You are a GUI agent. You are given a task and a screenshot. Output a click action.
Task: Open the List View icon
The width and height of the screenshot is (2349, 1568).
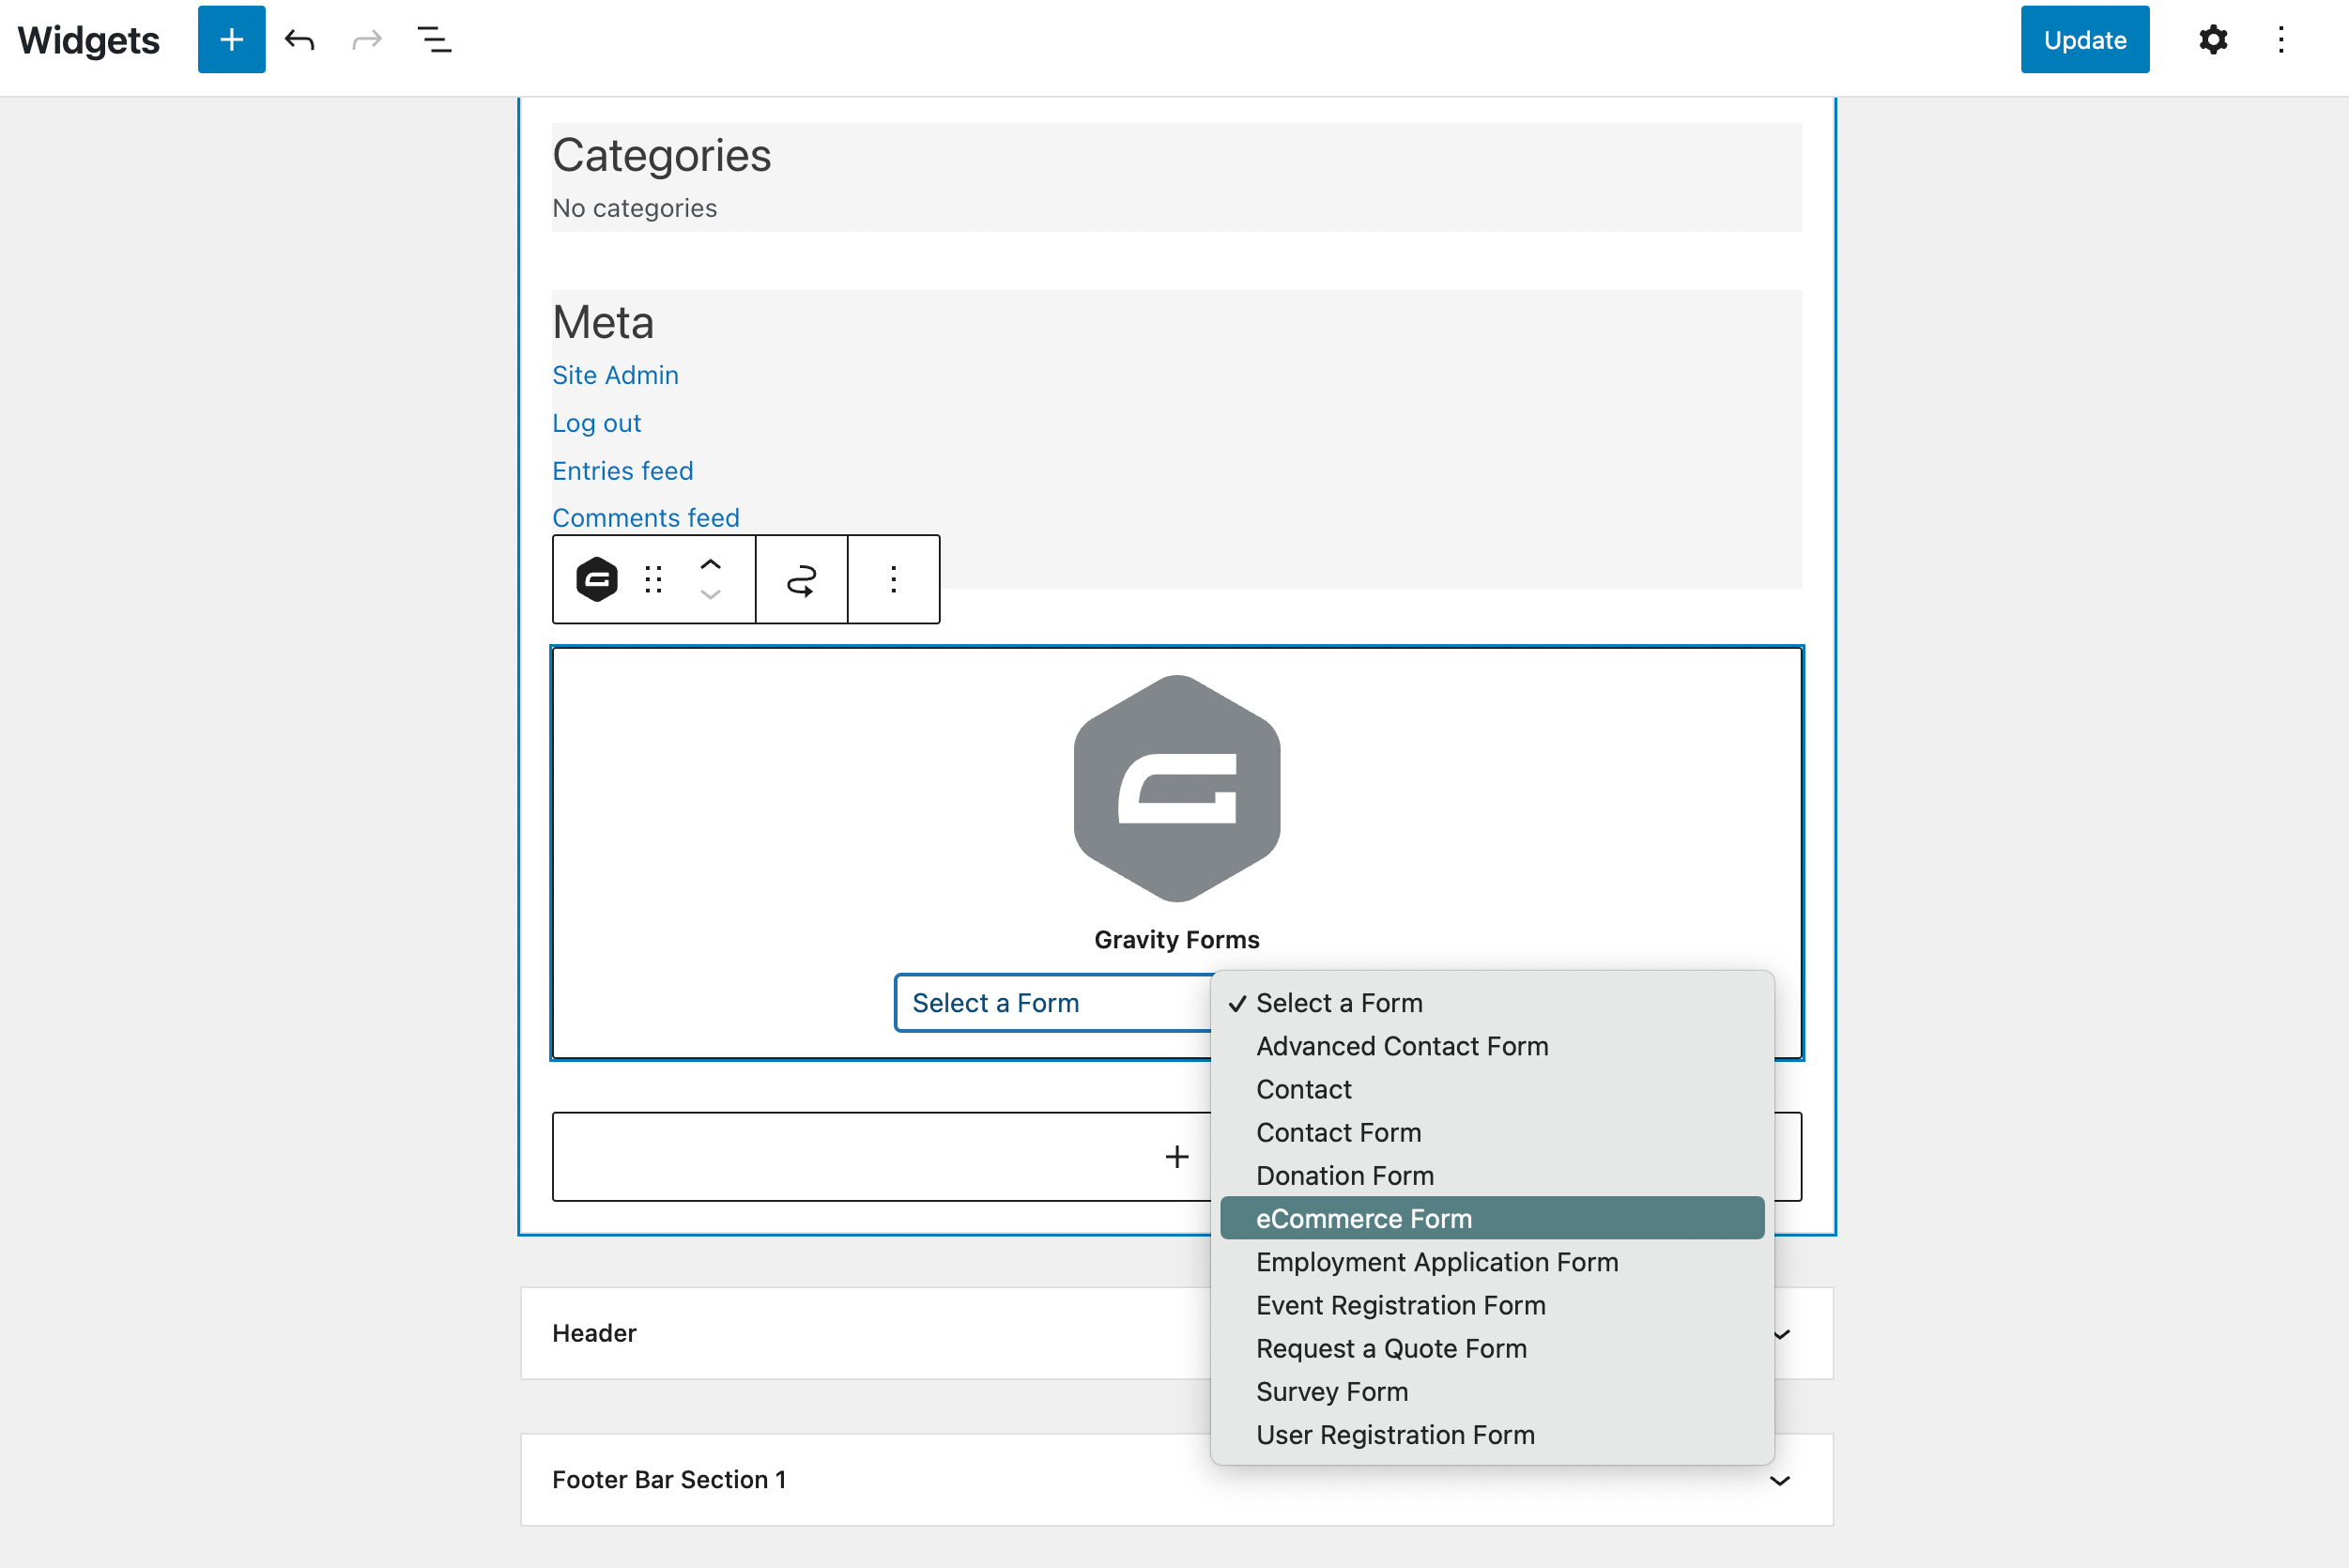click(x=434, y=40)
